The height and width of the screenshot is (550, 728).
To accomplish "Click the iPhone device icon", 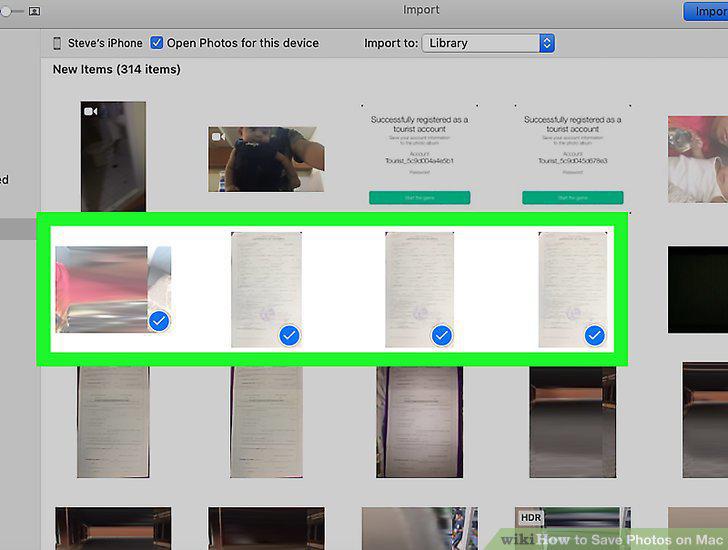I will [x=57, y=43].
